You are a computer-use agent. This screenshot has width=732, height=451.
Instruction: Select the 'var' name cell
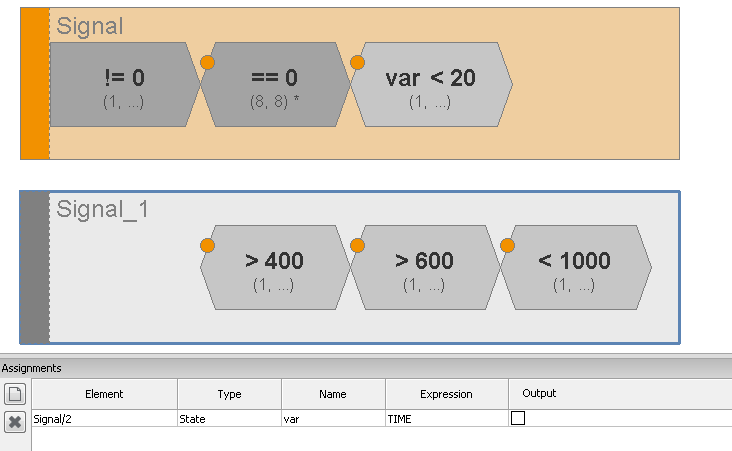333,419
